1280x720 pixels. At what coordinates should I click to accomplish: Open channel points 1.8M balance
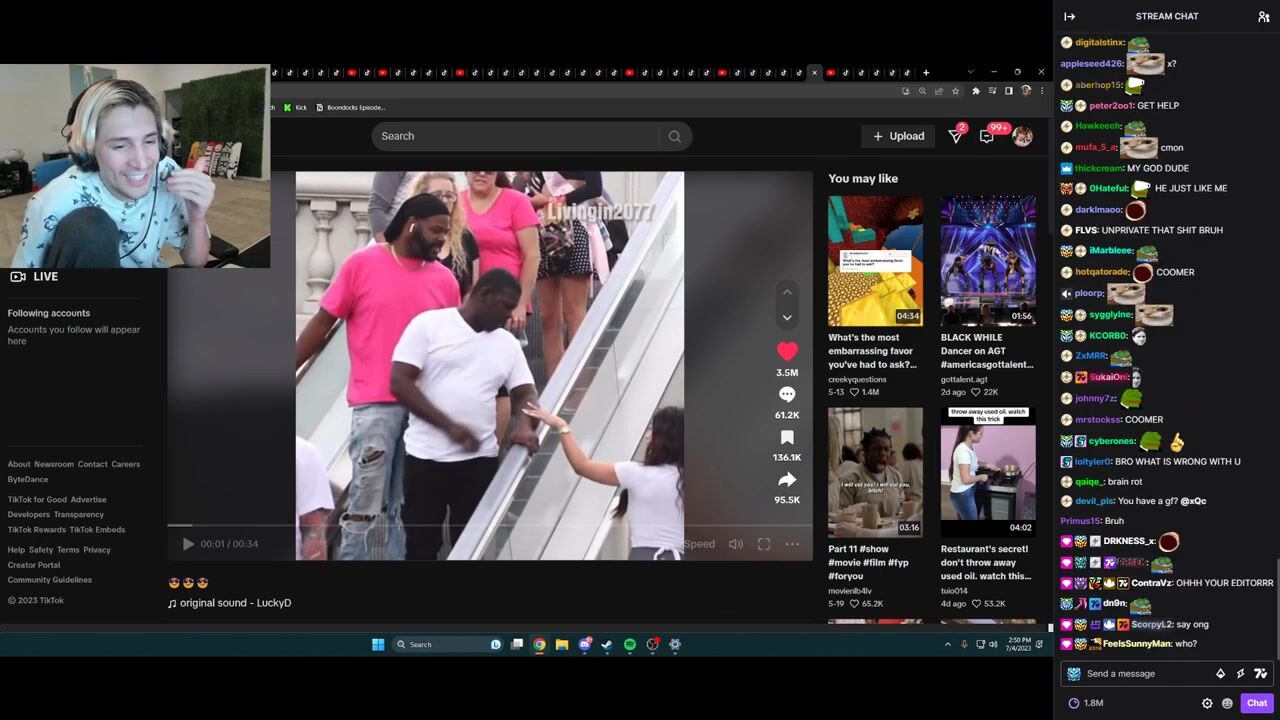[x=1086, y=703]
